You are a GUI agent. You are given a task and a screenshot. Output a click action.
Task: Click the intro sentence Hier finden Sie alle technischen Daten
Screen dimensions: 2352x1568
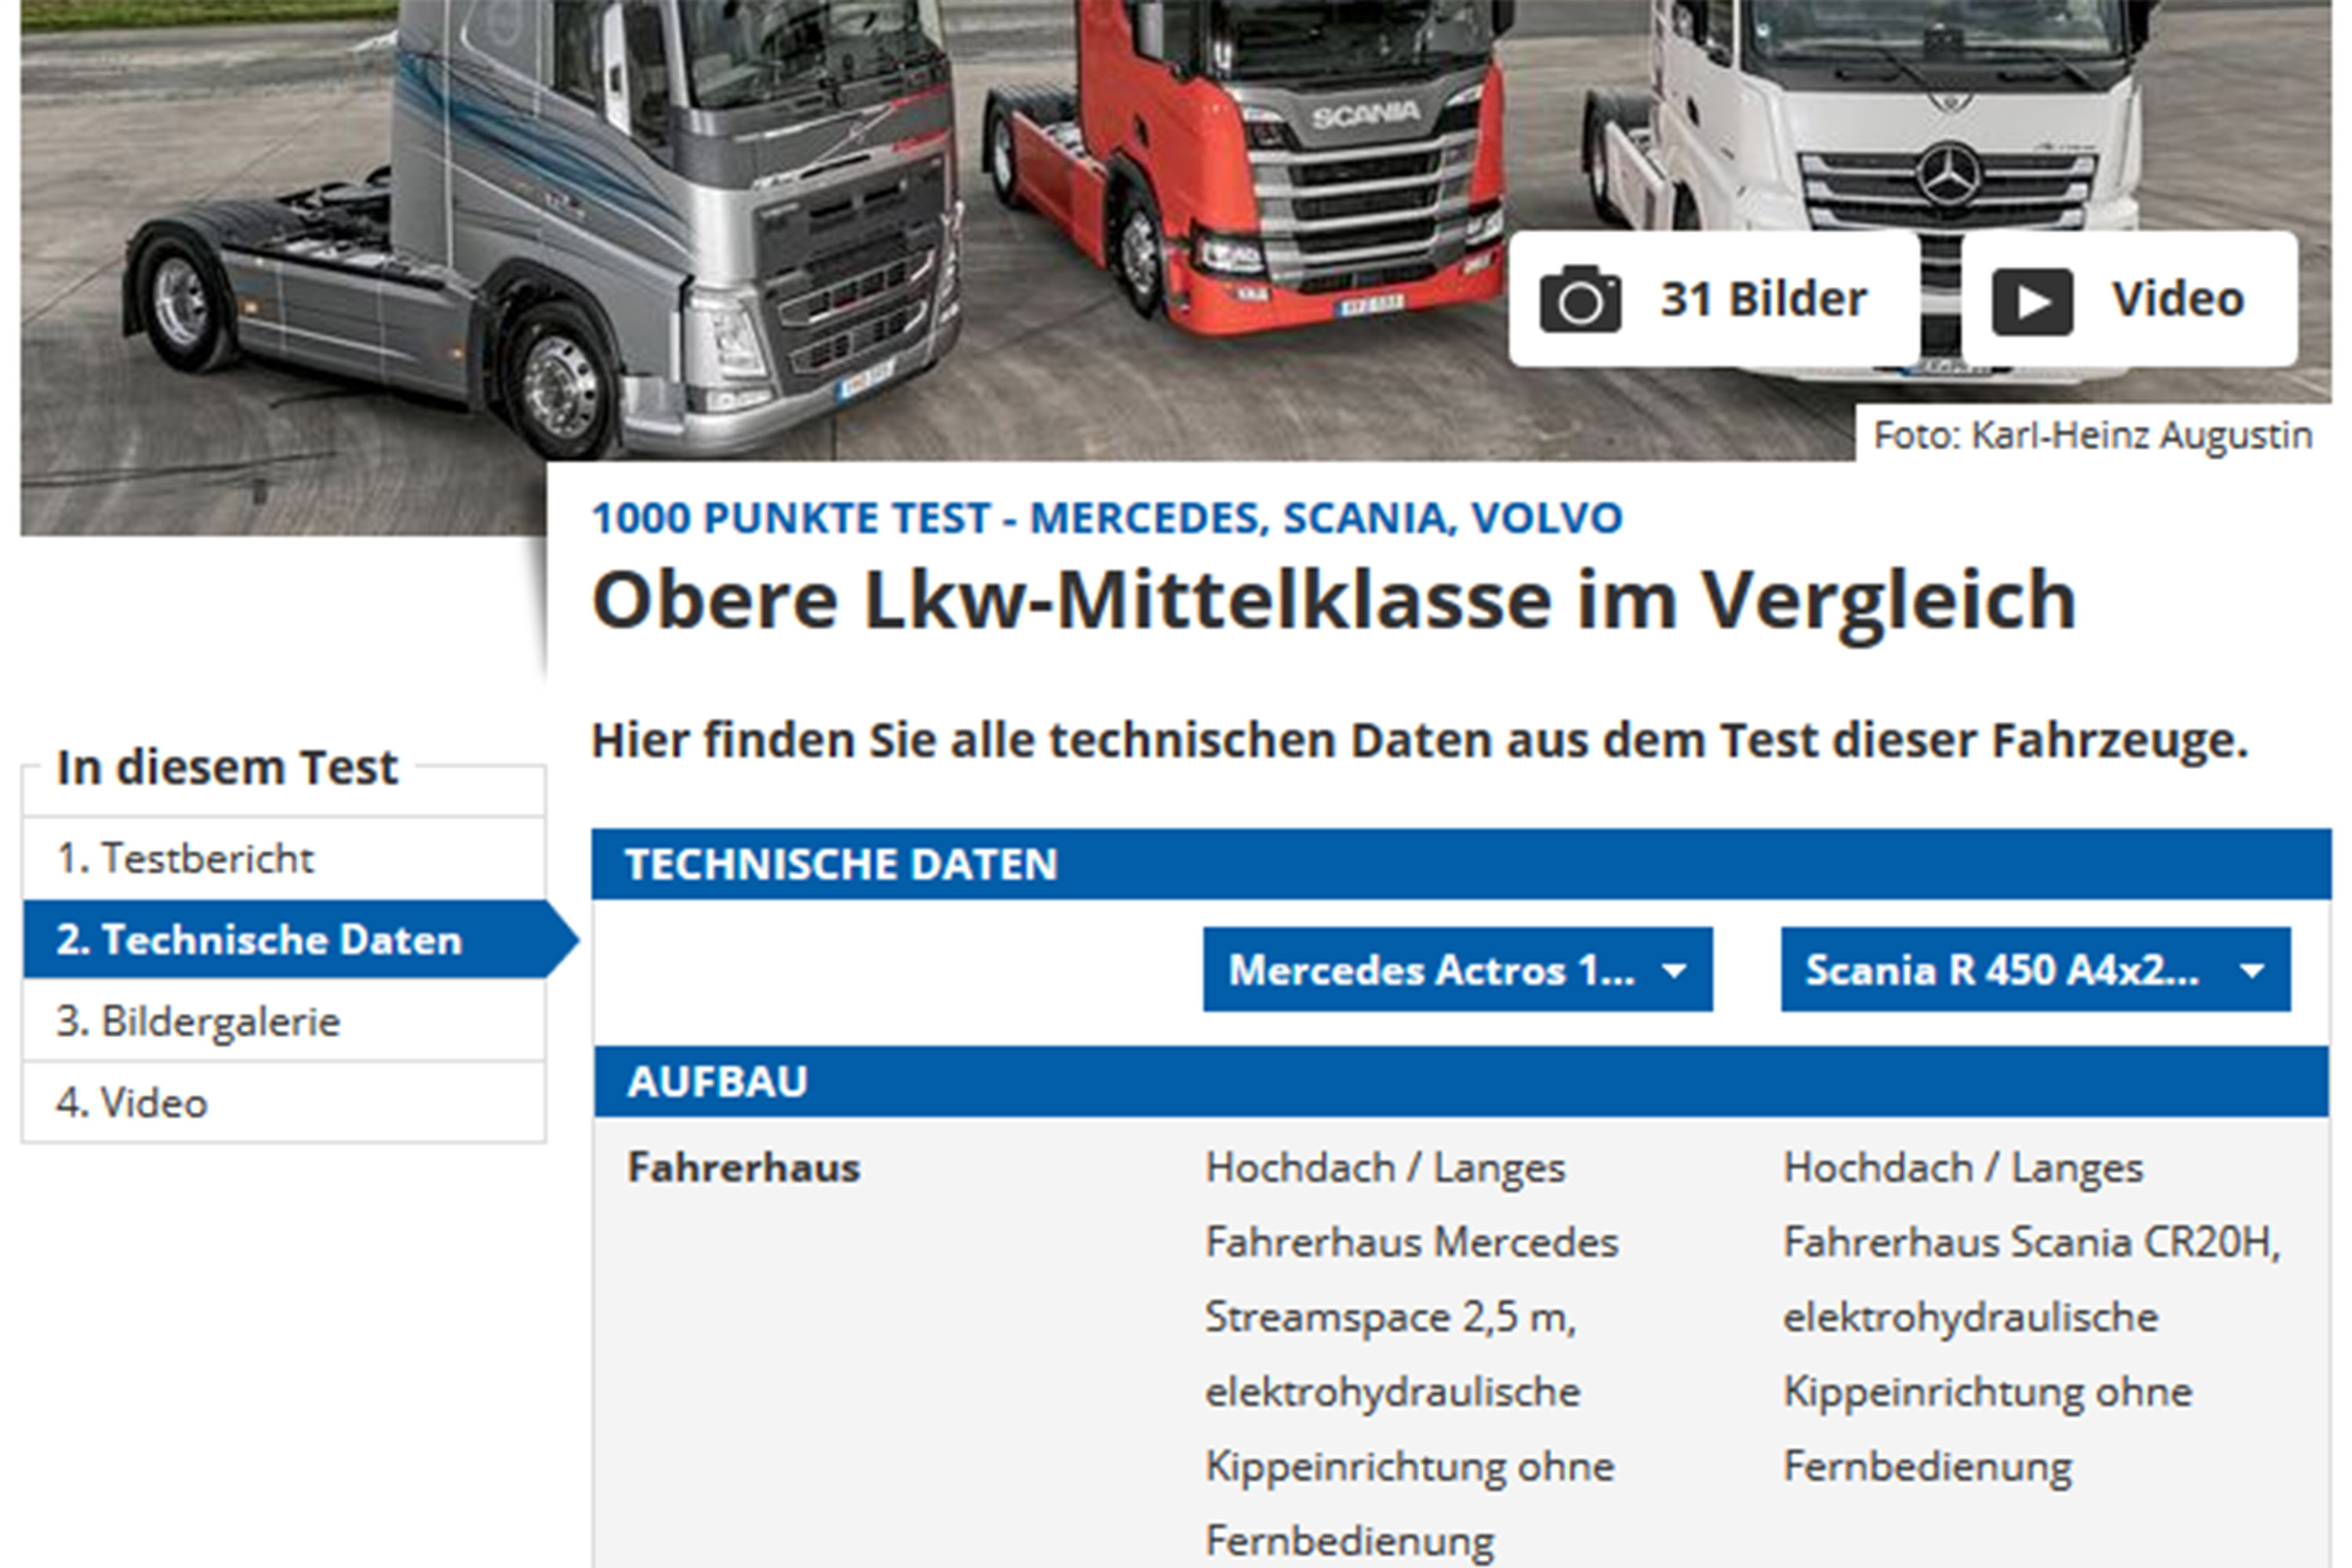point(1419,741)
